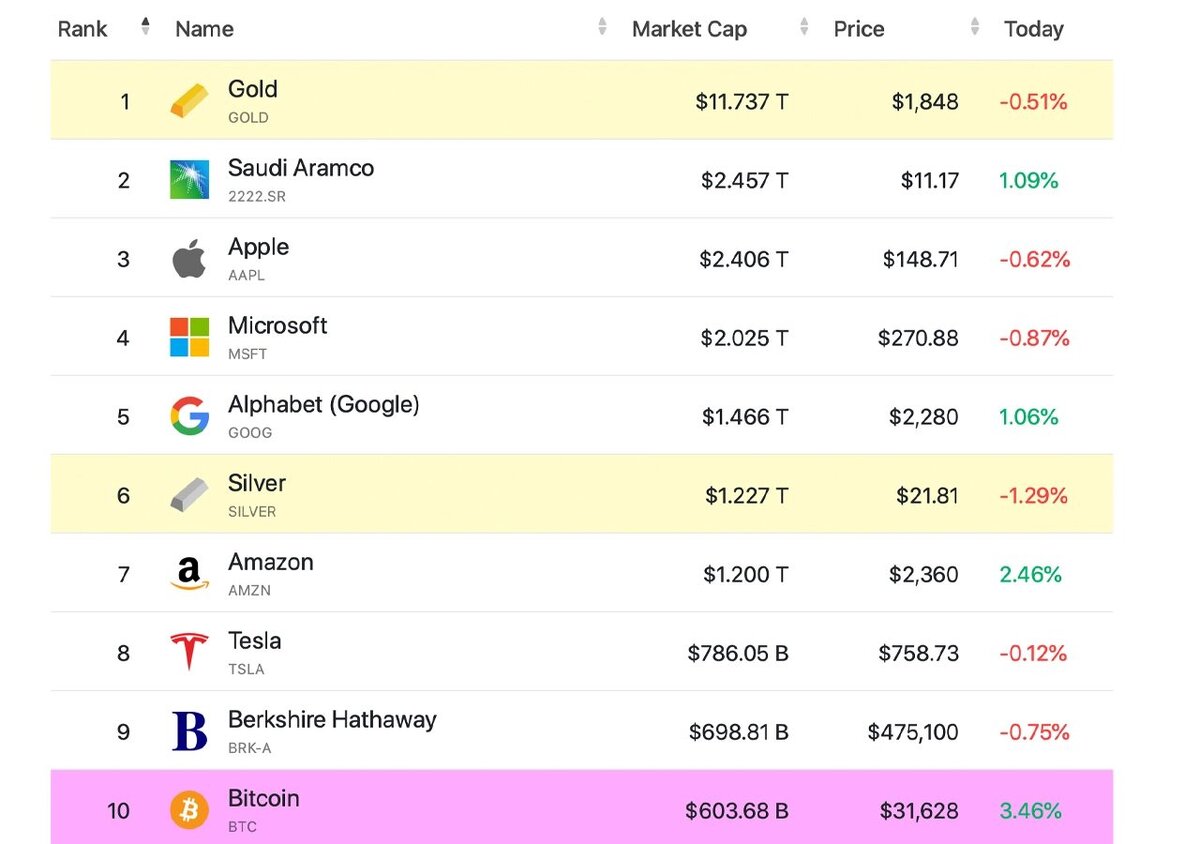Click the Apple logo icon
Screen dimensions: 1200x844
tap(189, 259)
